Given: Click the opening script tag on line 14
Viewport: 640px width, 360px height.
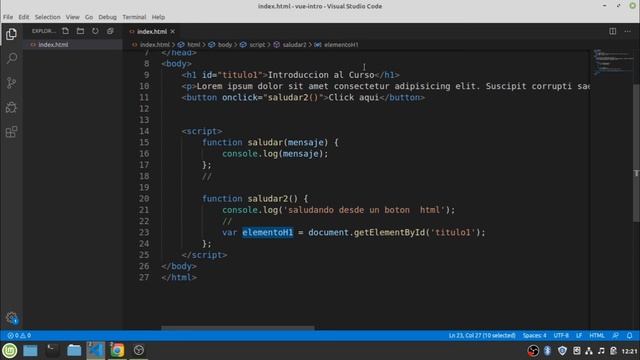Looking at the screenshot, I should point(202,131).
